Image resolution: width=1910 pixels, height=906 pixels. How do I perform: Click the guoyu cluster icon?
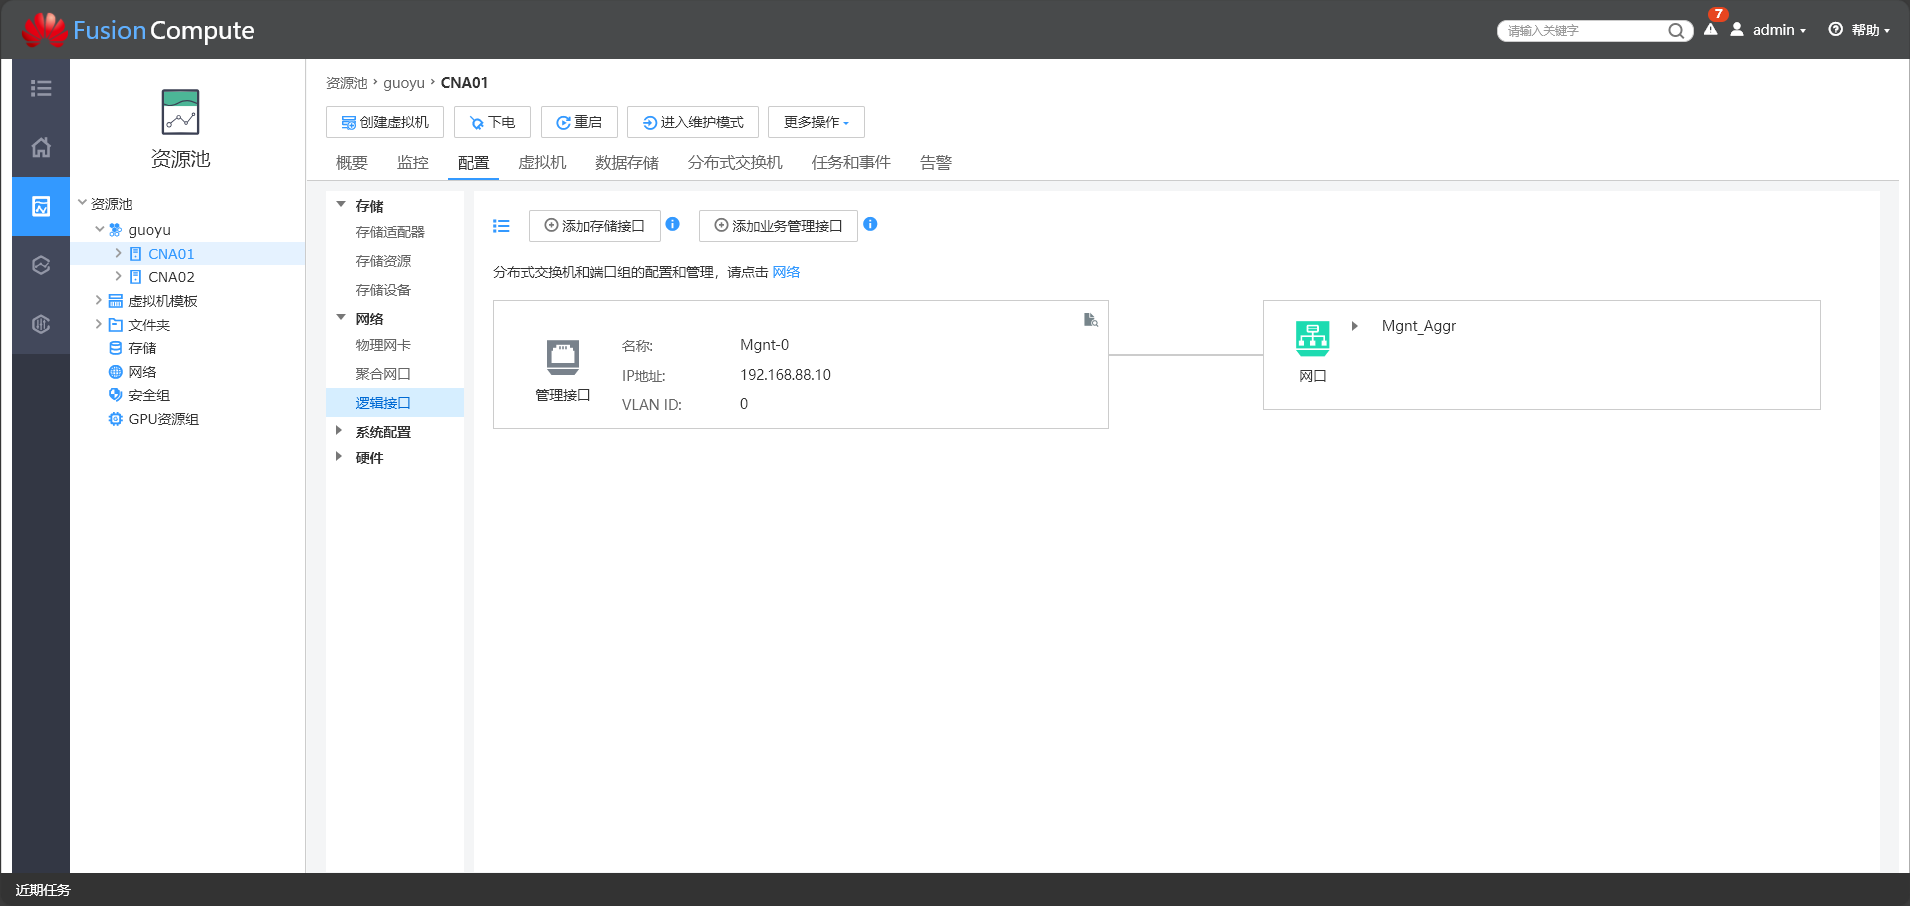click(x=115, y=230)
